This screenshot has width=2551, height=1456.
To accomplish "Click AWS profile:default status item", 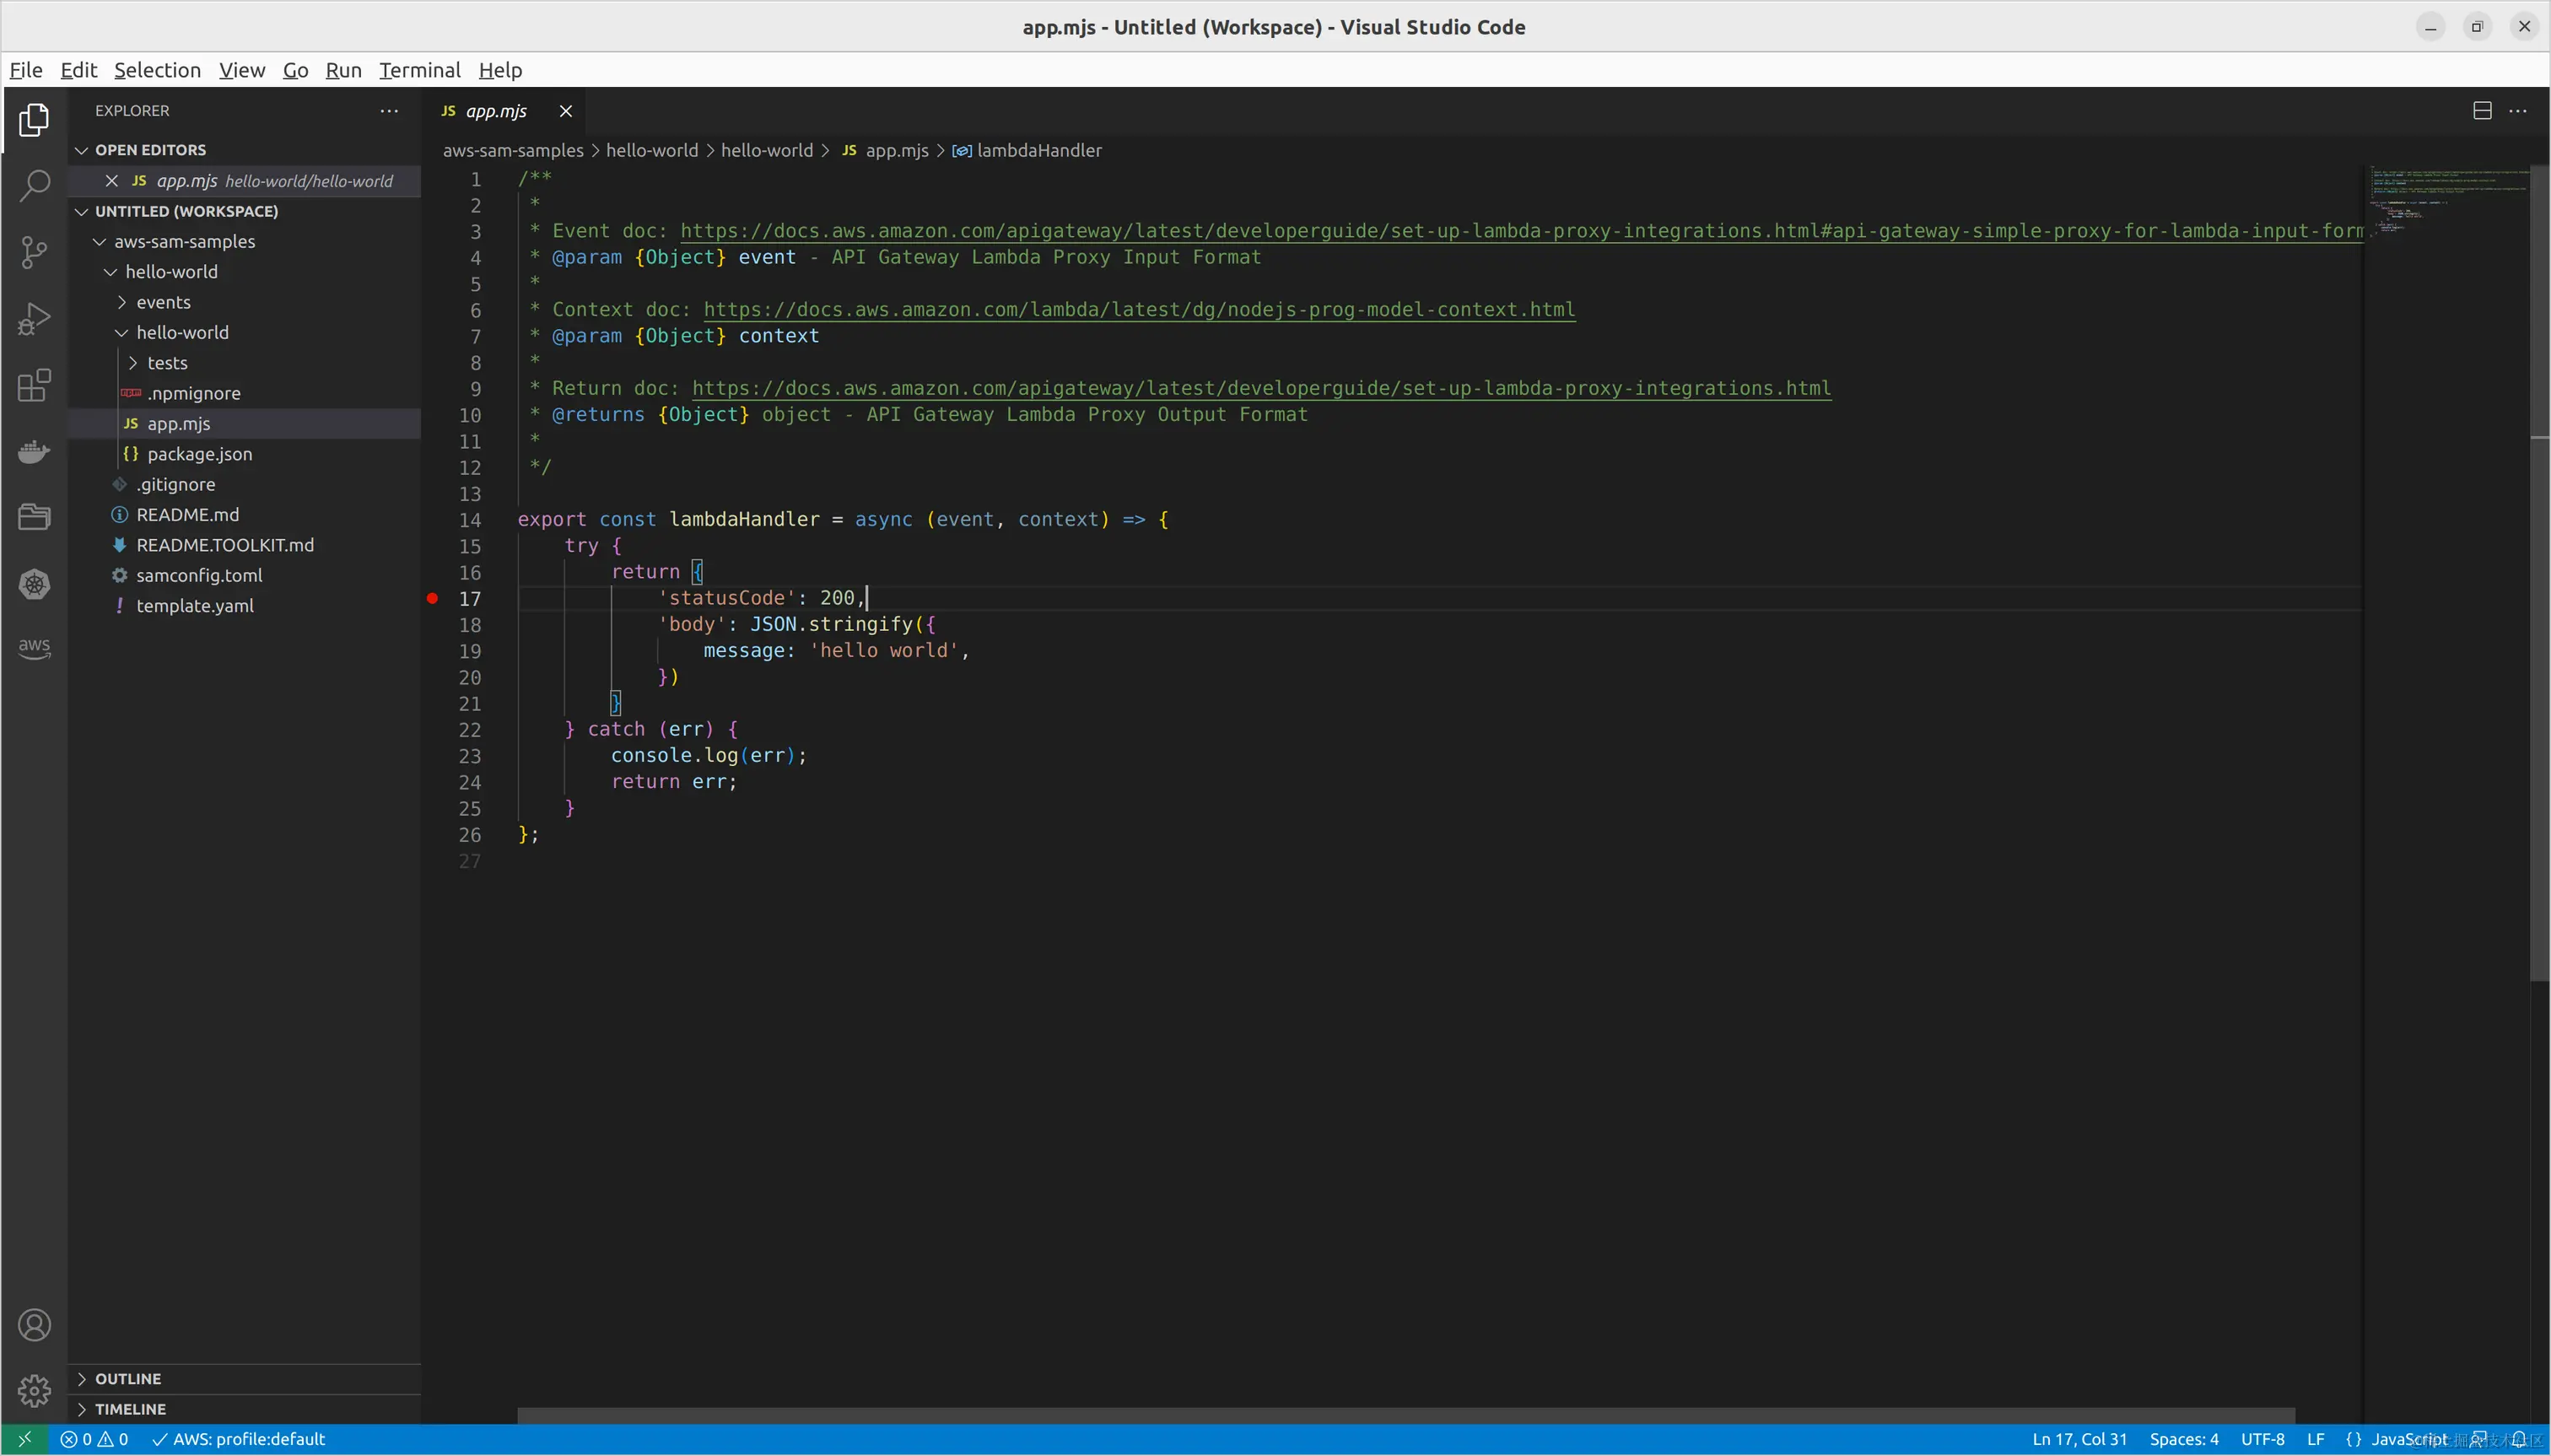I will point(239,1439).
